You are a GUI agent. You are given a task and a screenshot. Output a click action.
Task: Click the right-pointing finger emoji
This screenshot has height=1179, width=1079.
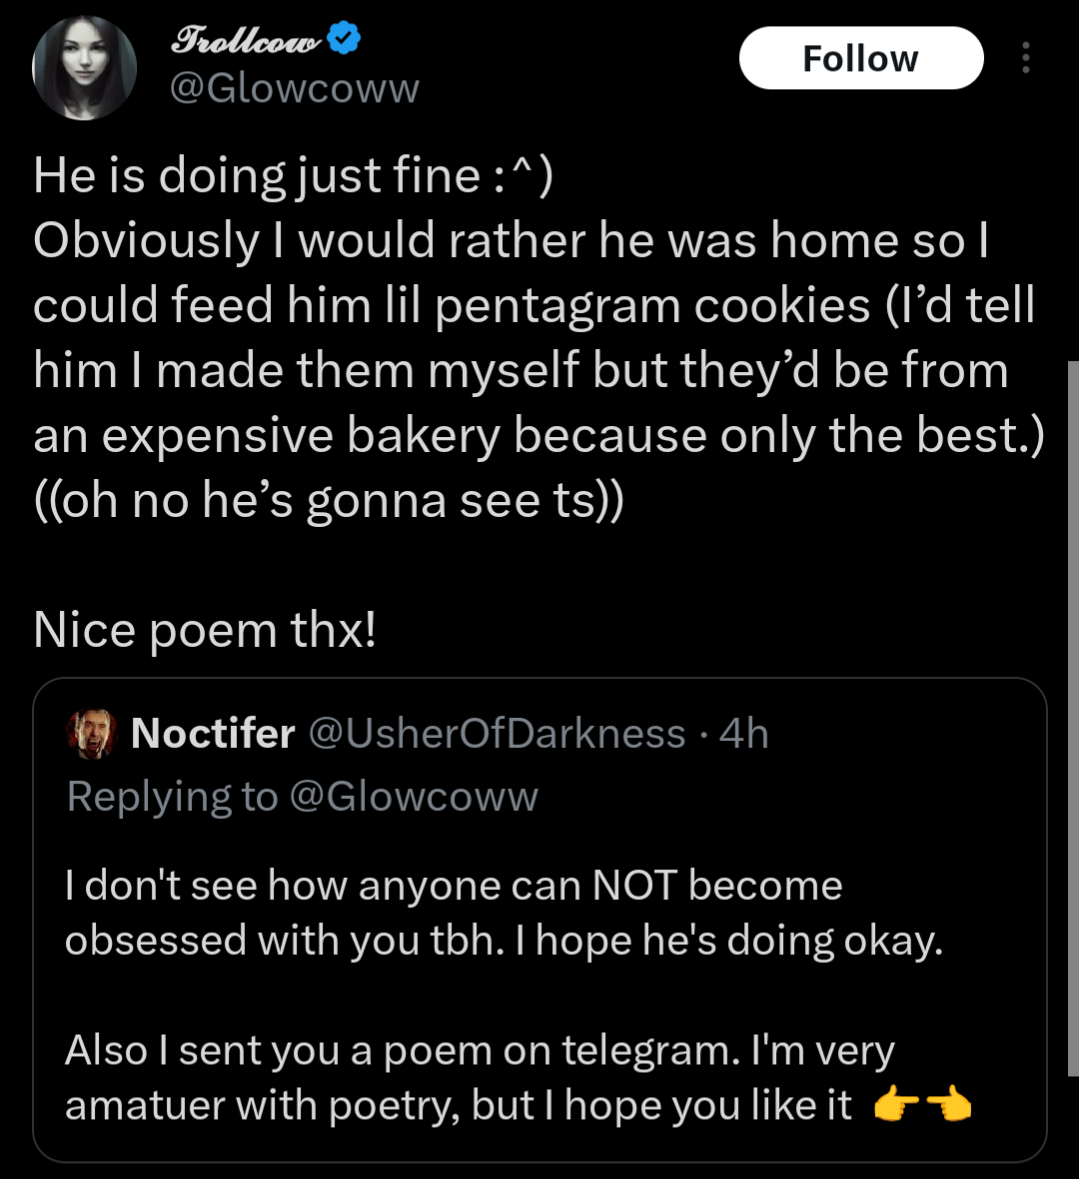[x=893, y=1106]
